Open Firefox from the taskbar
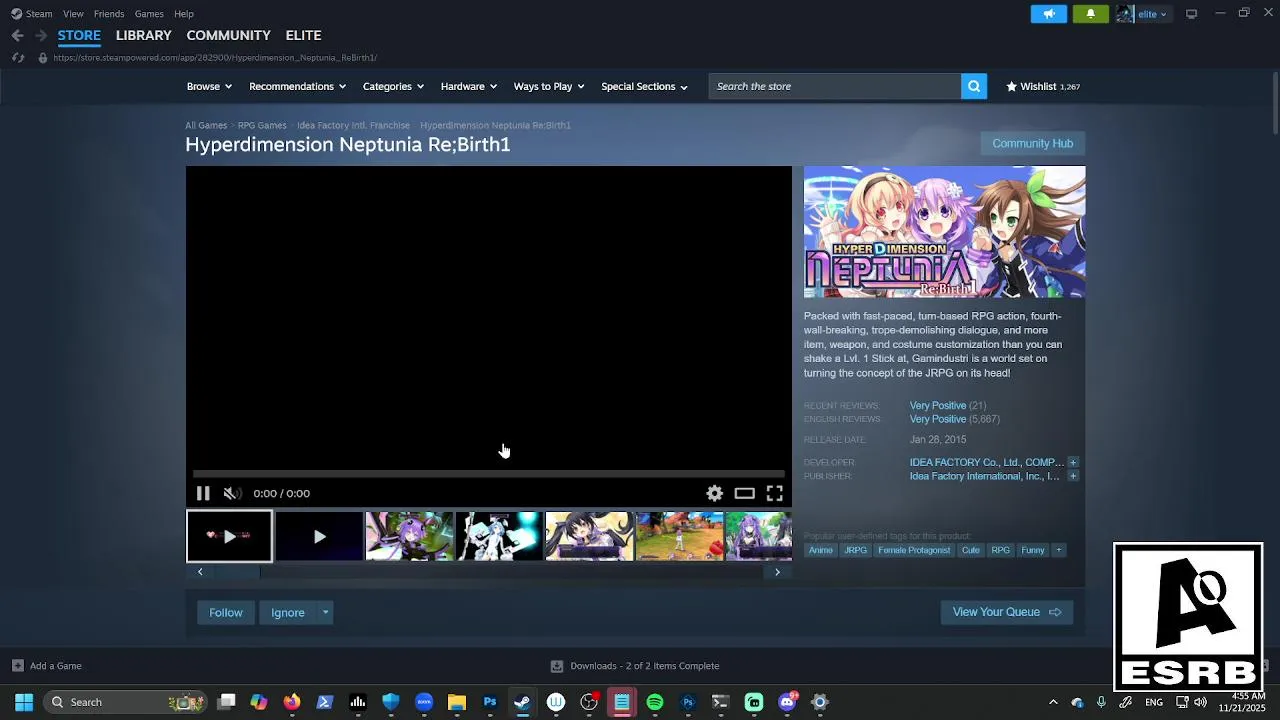This screenshot has width=1280, height=720. 292,702
